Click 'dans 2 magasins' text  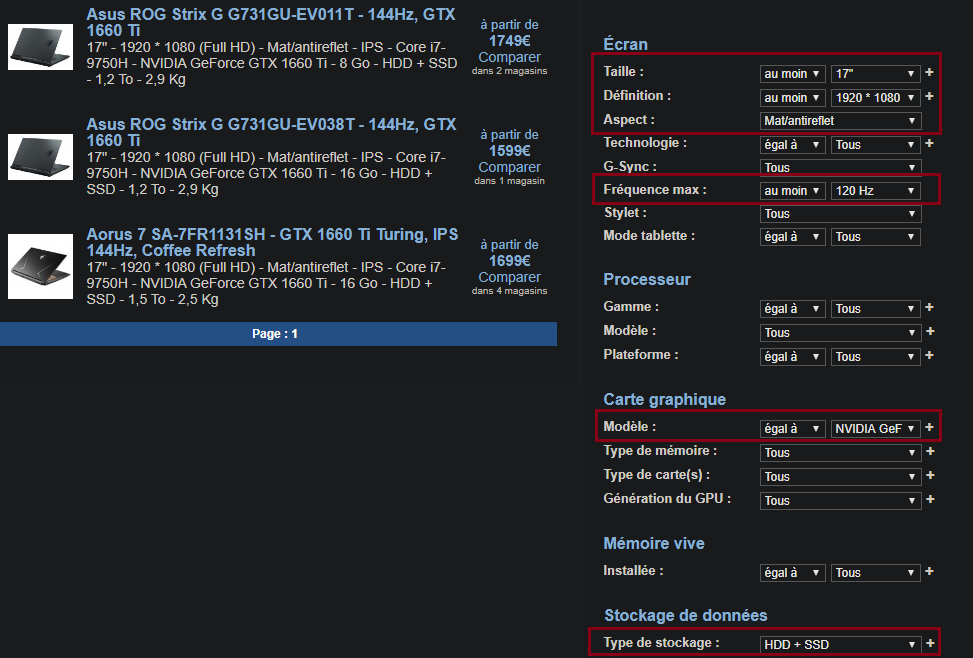(509, 71)
